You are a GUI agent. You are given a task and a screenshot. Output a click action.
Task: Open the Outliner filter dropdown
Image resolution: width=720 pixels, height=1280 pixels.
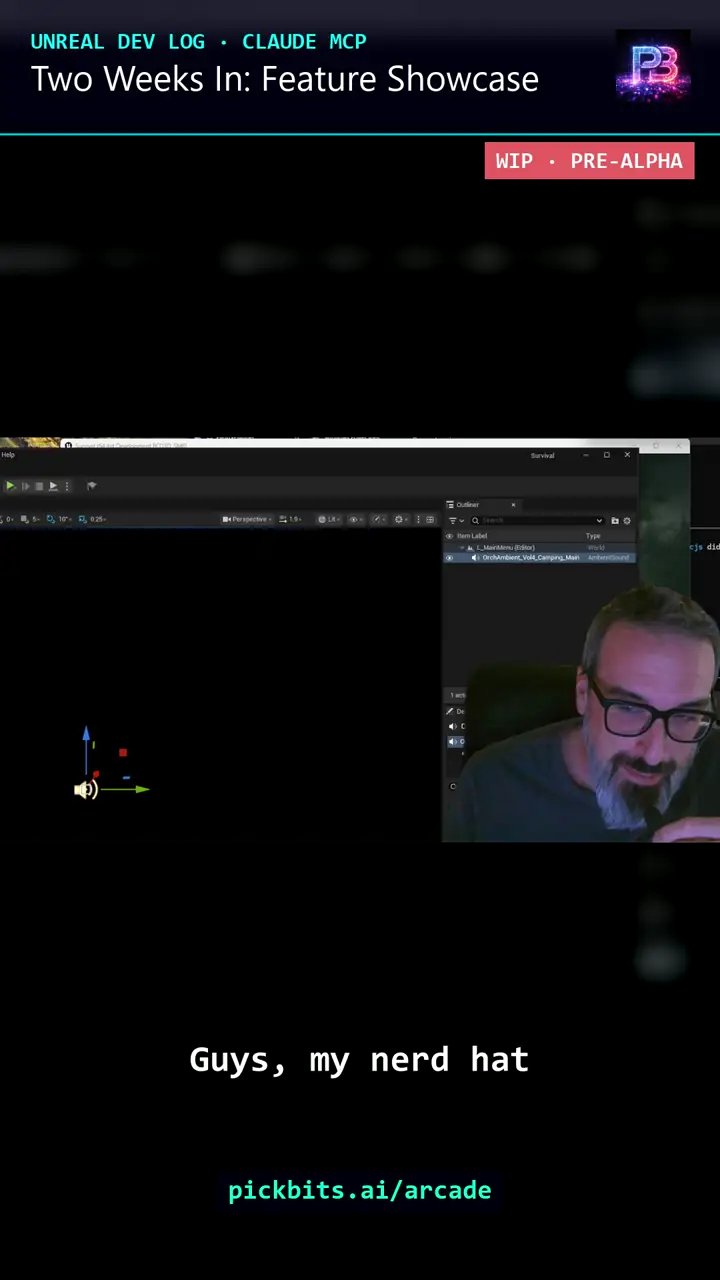(x=455, y=521)
